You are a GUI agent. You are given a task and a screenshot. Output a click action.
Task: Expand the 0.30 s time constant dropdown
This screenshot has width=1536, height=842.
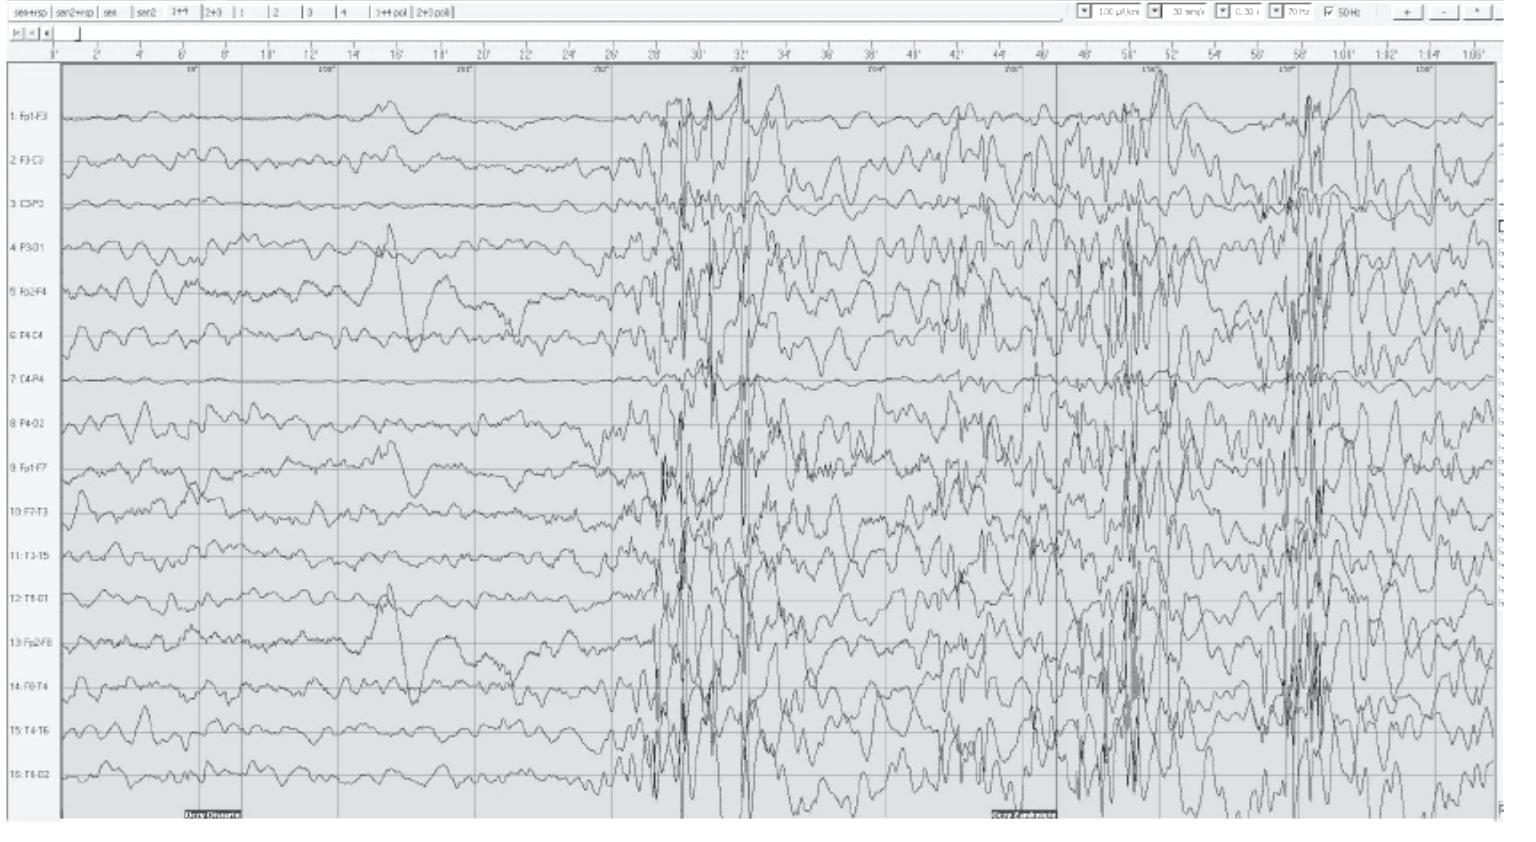pos(1223,12)
